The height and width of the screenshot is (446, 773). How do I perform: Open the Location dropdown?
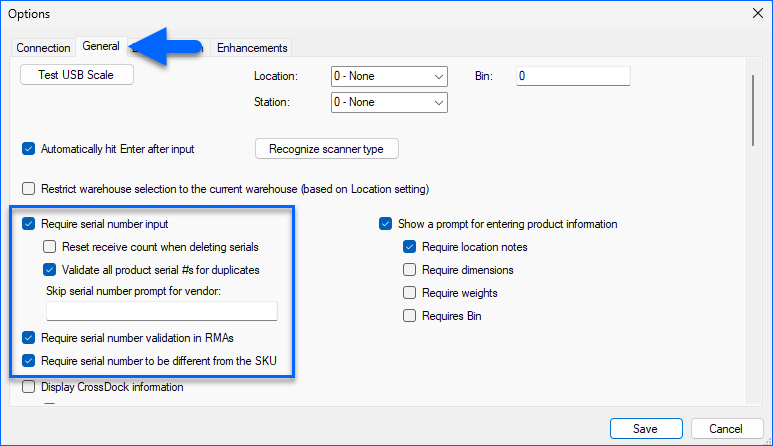(x=388, y=76)
